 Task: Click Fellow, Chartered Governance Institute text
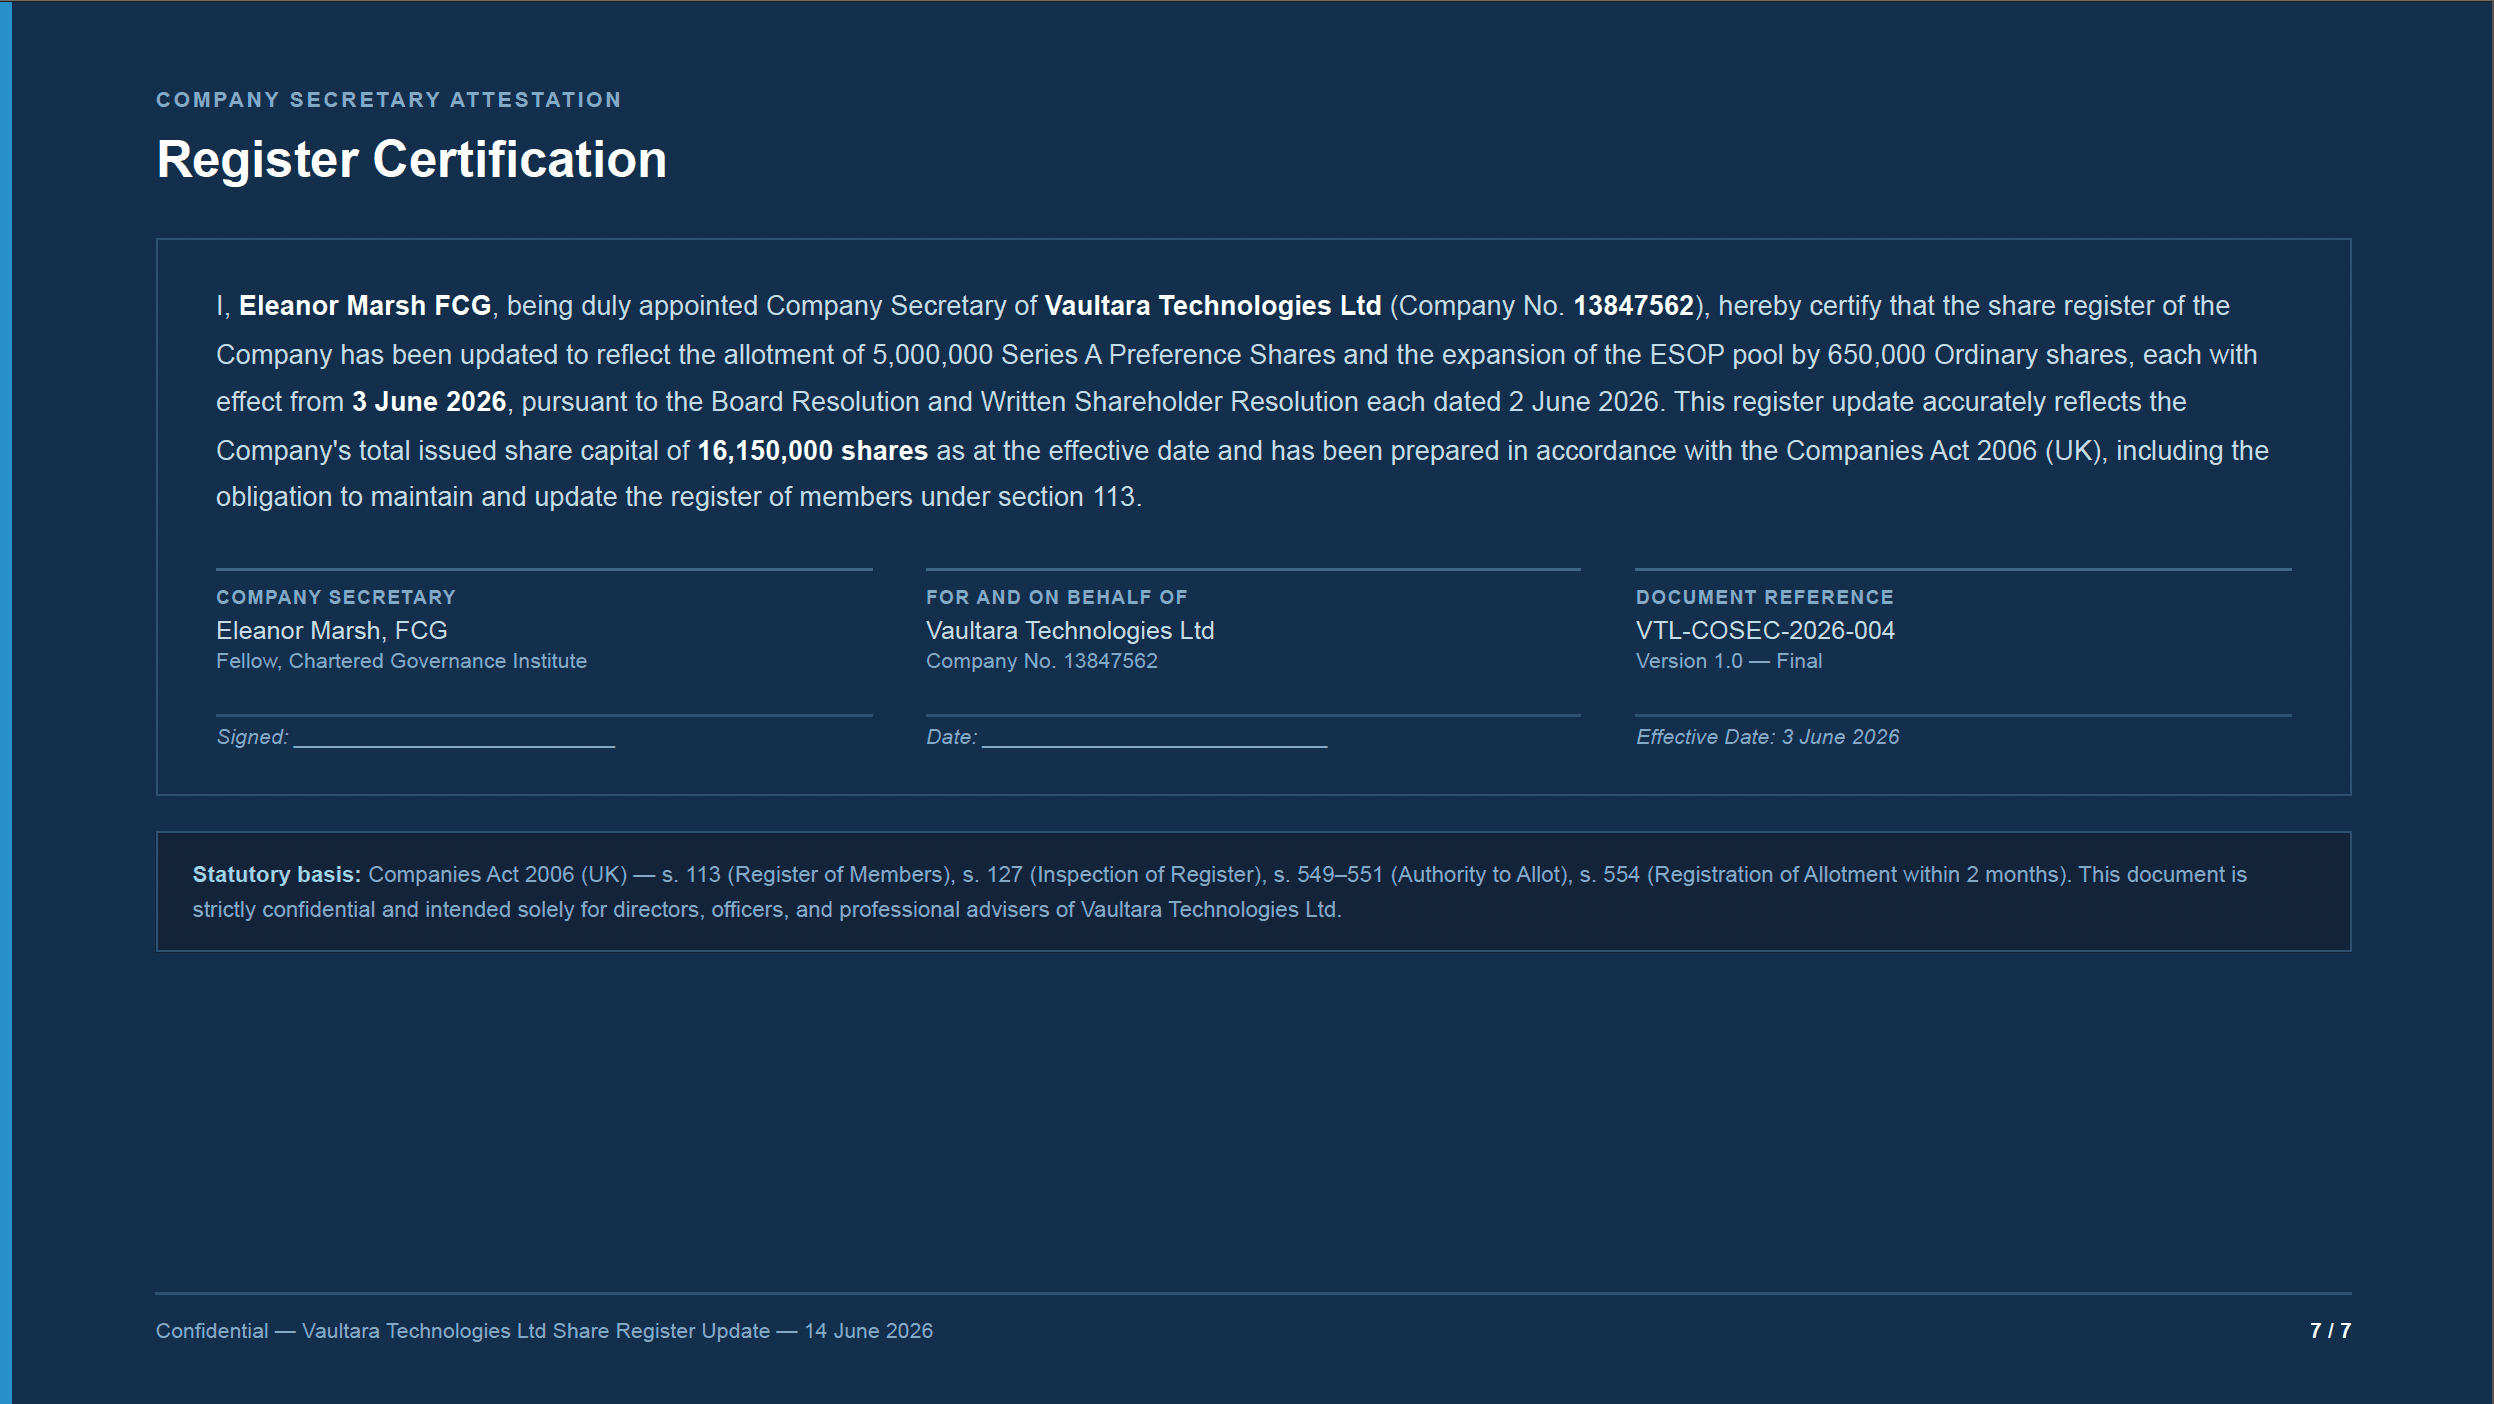(401, 661)
